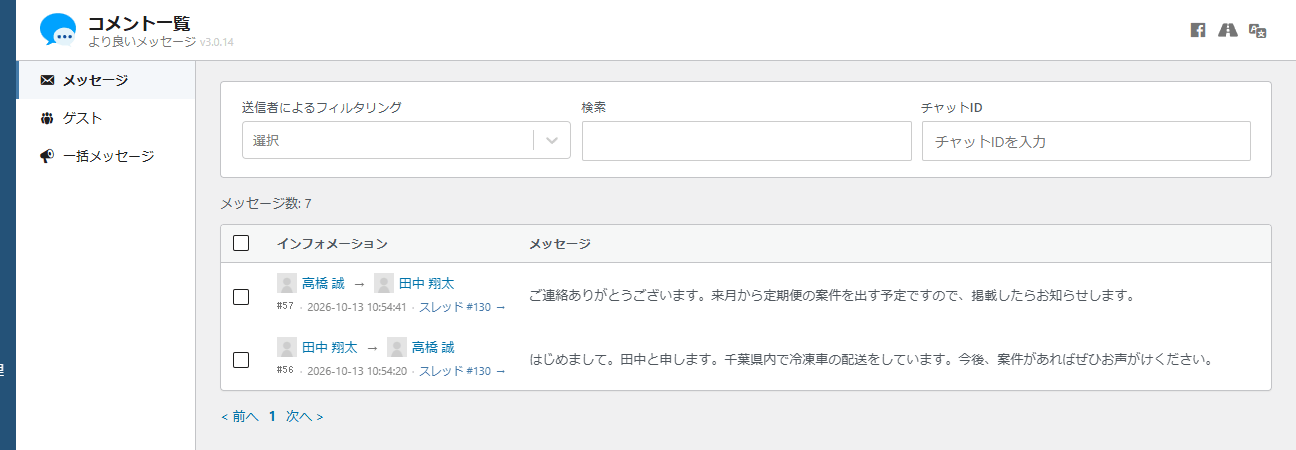Click the message text starting はじめまして
The height and width of the screenshot is (450, 1296).
pyautogui.click(x=870, y=359)
